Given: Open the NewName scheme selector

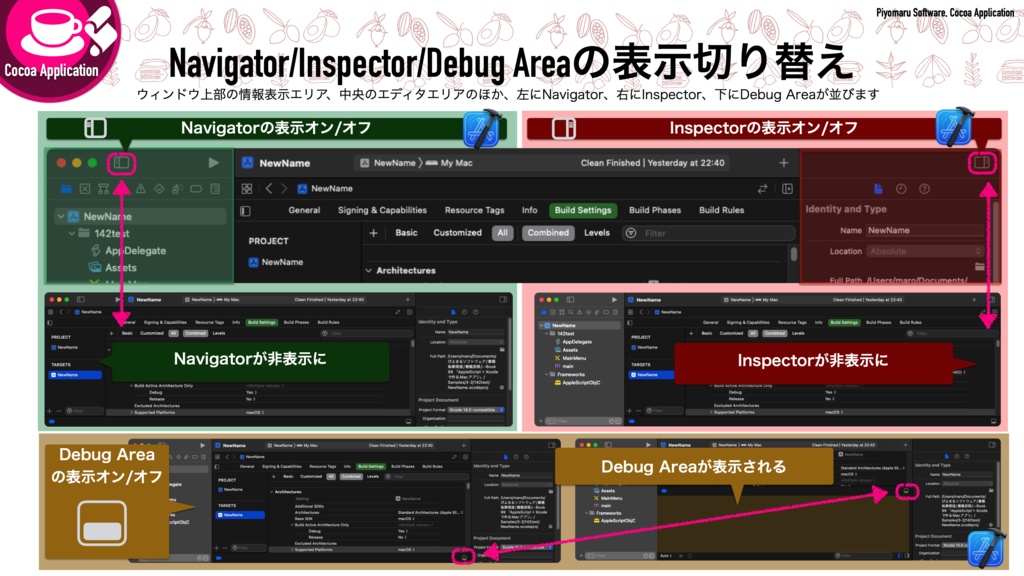Looking at the screenshot, I should [388, 163].
